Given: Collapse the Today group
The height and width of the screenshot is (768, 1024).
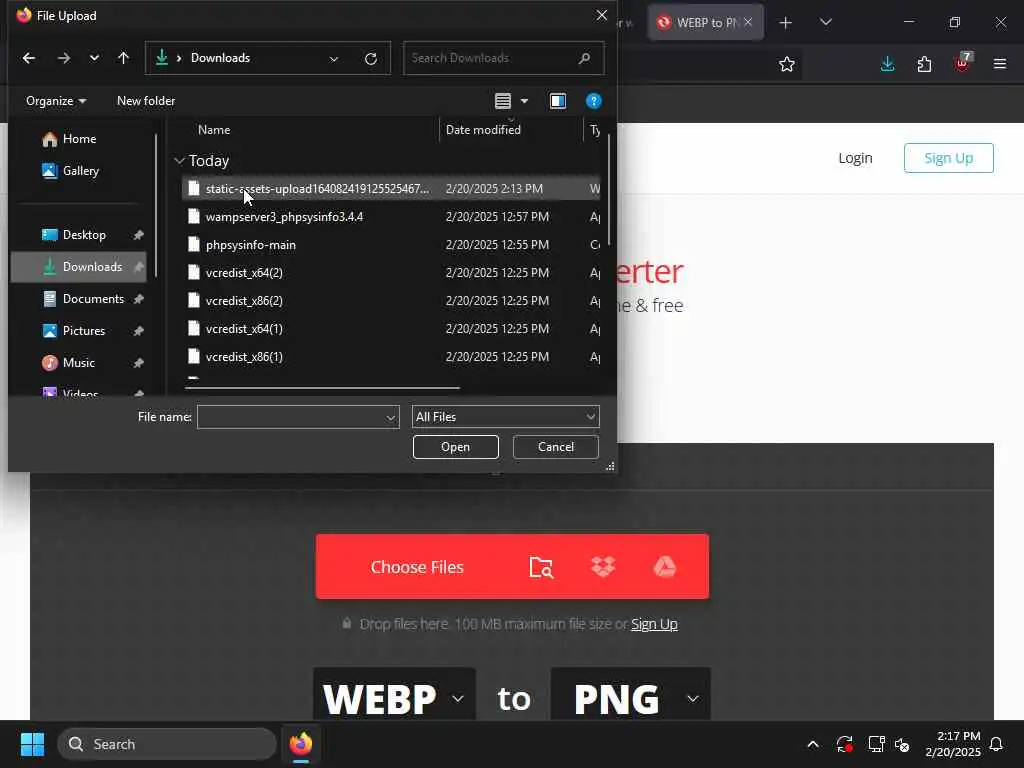Looking at the screenshot, I should [180, 161].
